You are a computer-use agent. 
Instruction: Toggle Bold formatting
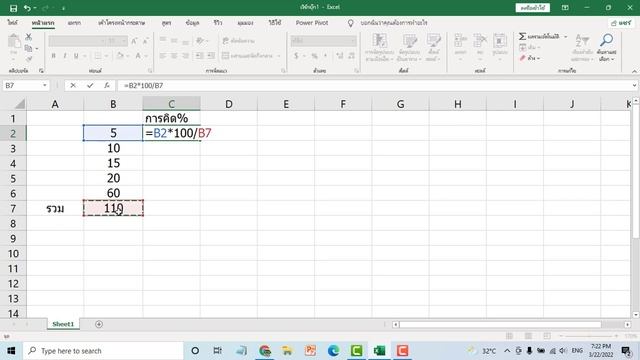53,56
